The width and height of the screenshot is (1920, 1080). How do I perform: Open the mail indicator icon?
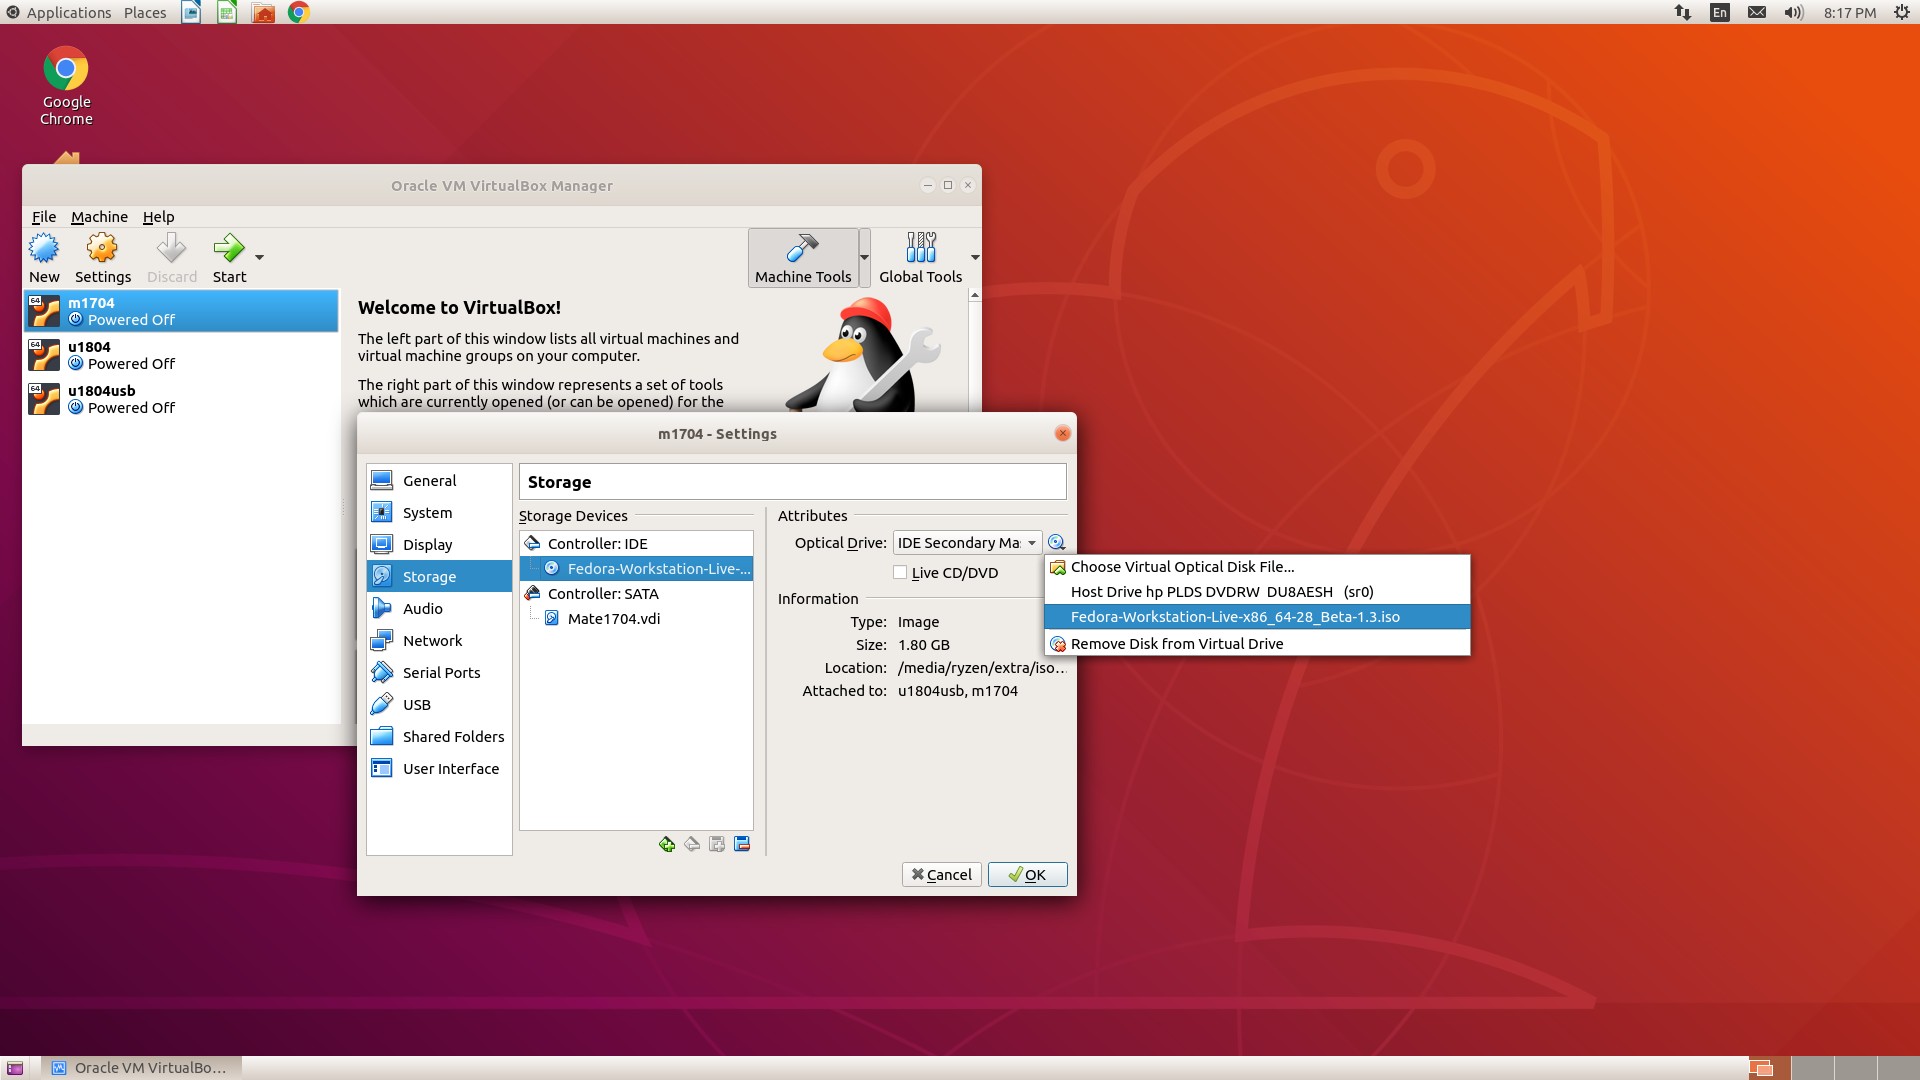[x=1757, y=12]
